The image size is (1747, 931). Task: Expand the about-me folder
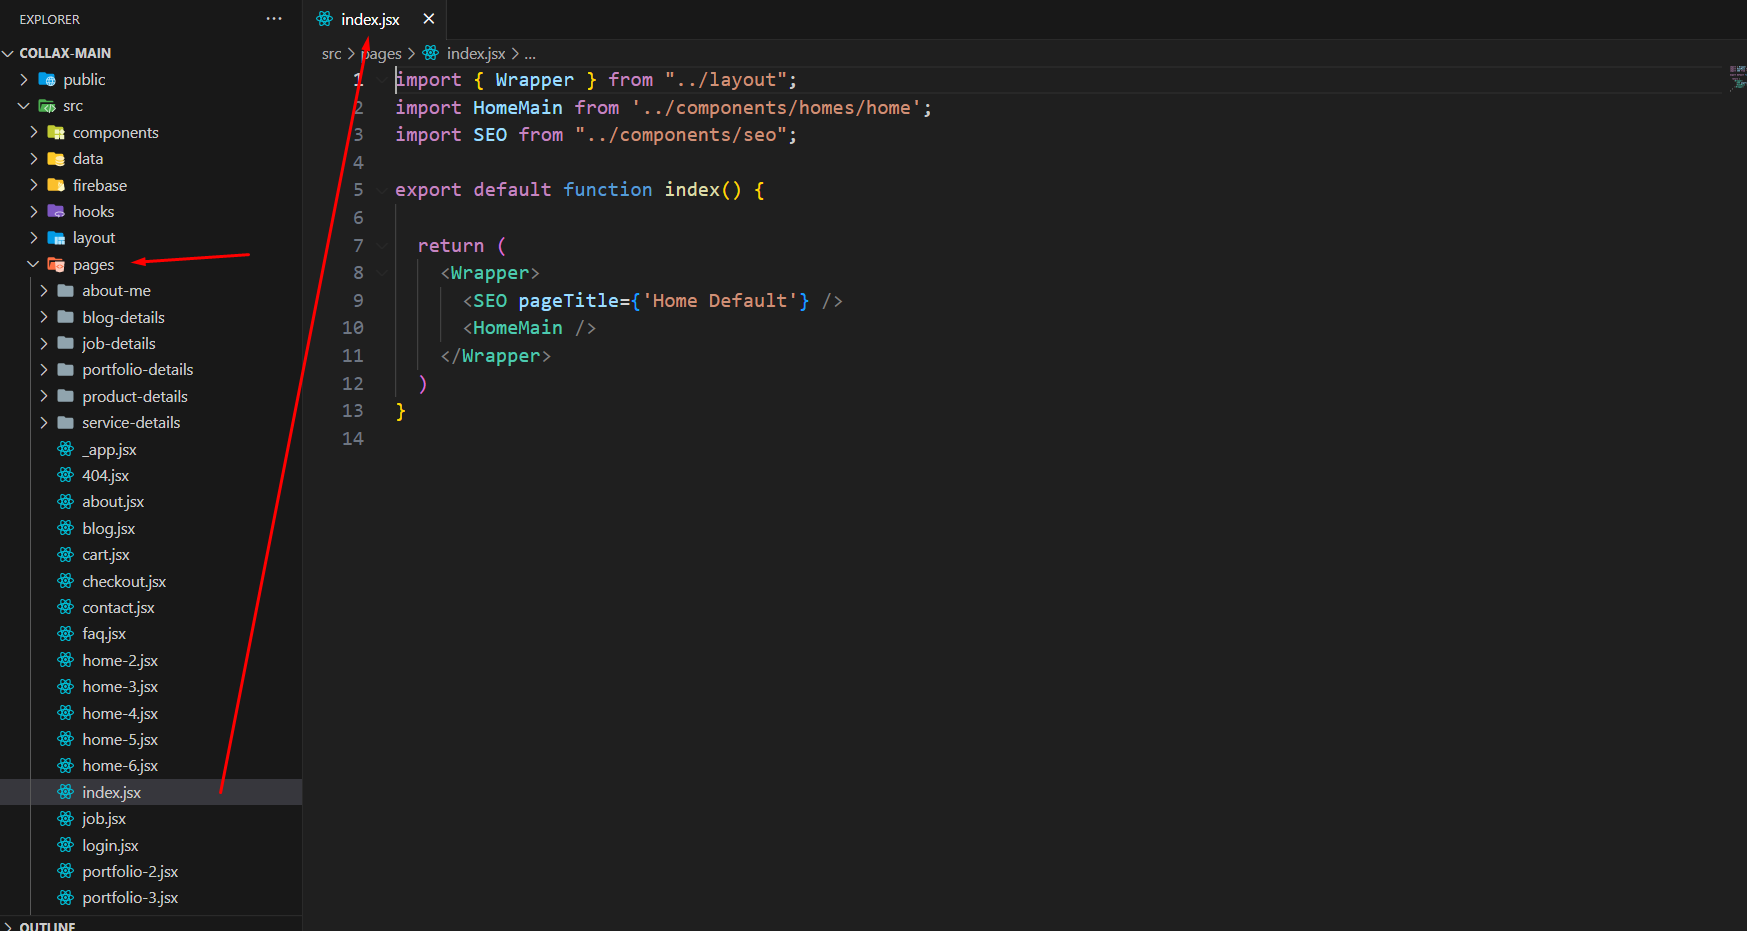click(116, 291)
